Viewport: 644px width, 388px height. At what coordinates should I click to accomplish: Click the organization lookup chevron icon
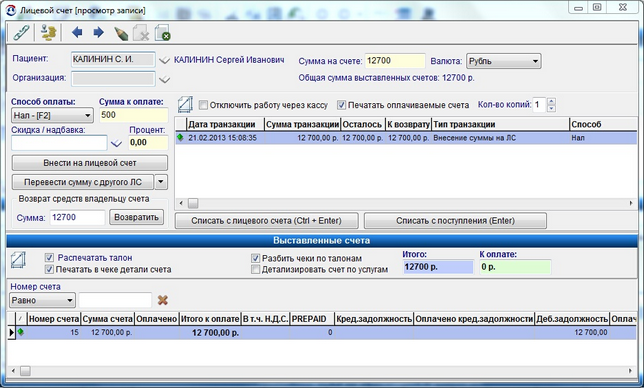coord(164,79)
